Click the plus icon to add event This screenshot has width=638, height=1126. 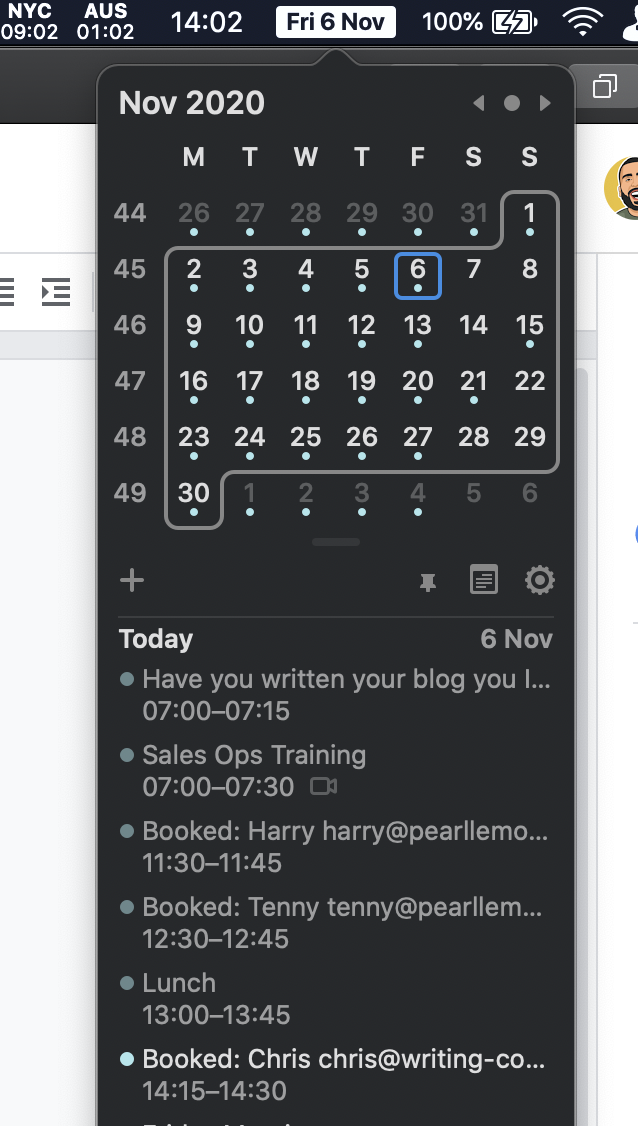click(x=132, y=580)
